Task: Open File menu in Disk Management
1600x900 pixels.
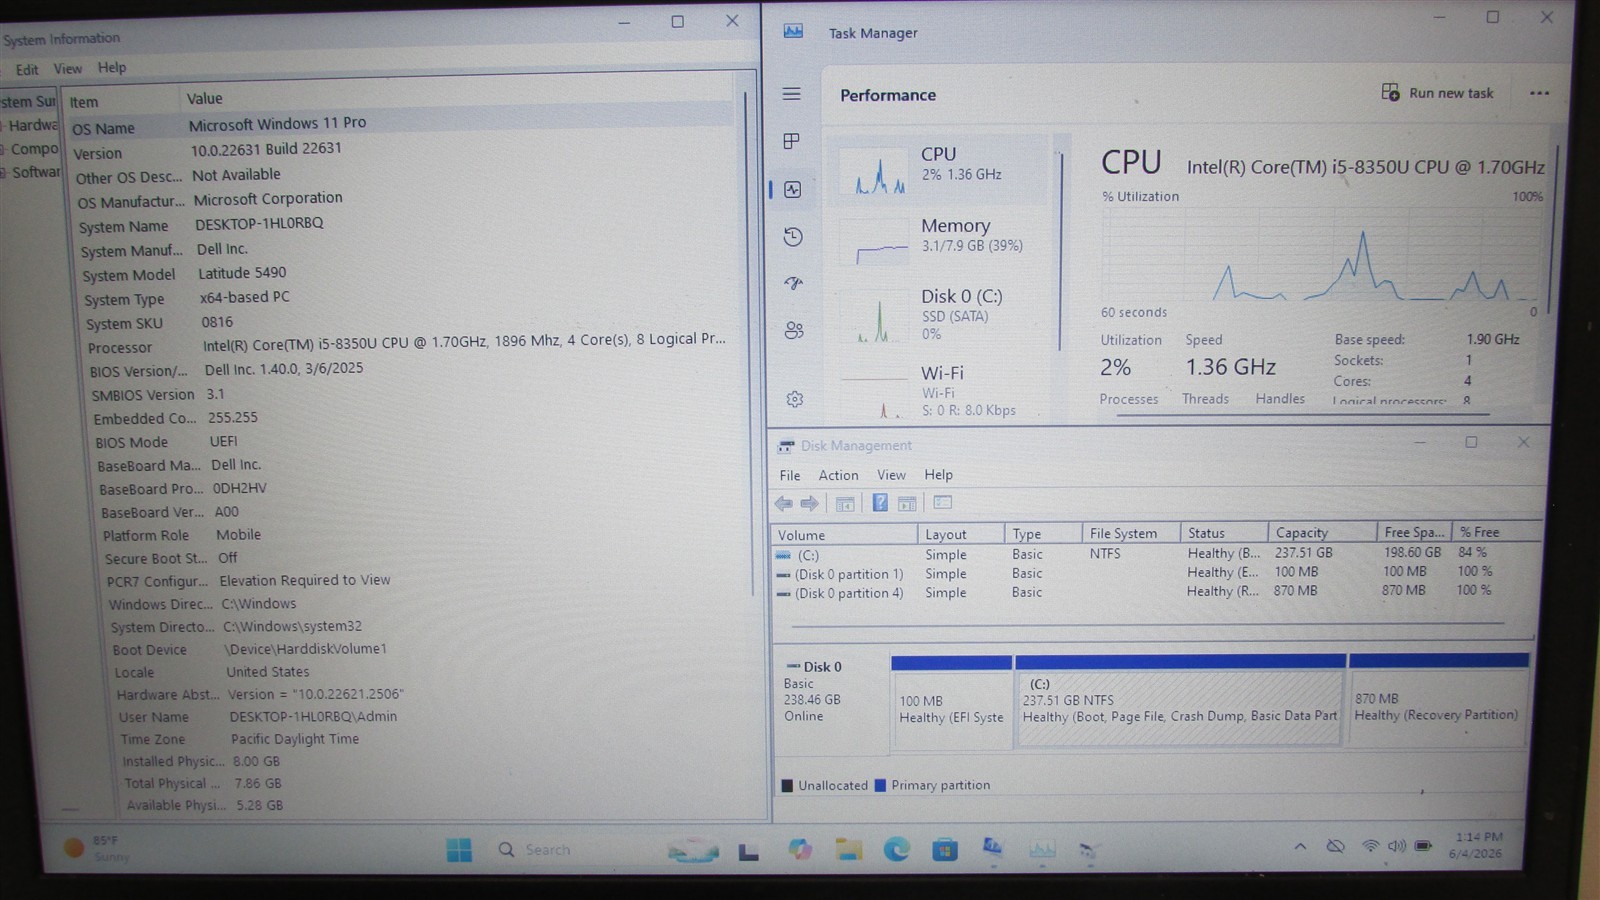Action: coord(790,475)
